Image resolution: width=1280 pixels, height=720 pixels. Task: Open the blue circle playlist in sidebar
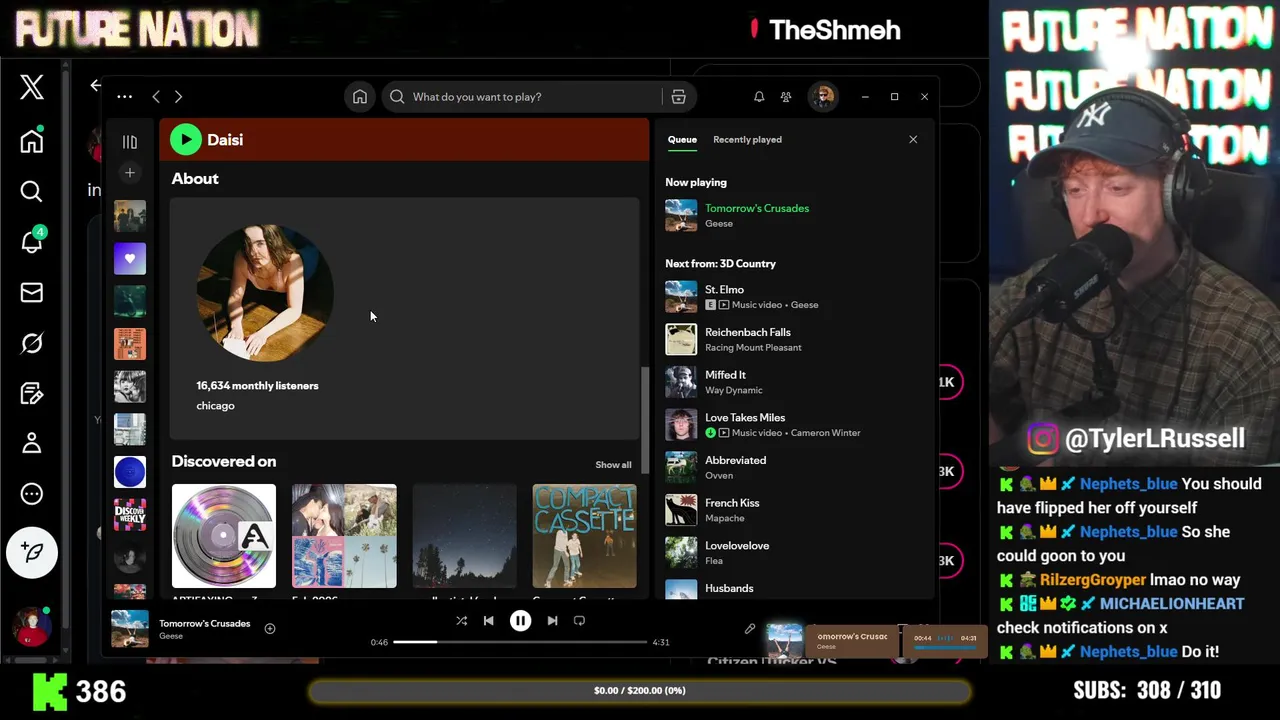pyautogui.click(x=130, y=472)
